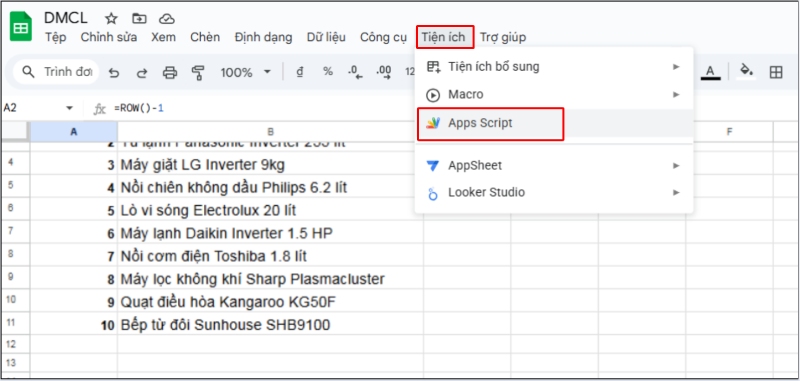Click the Apps Script colorful icon
Screen dimensions: 800x381
[433, 123]
